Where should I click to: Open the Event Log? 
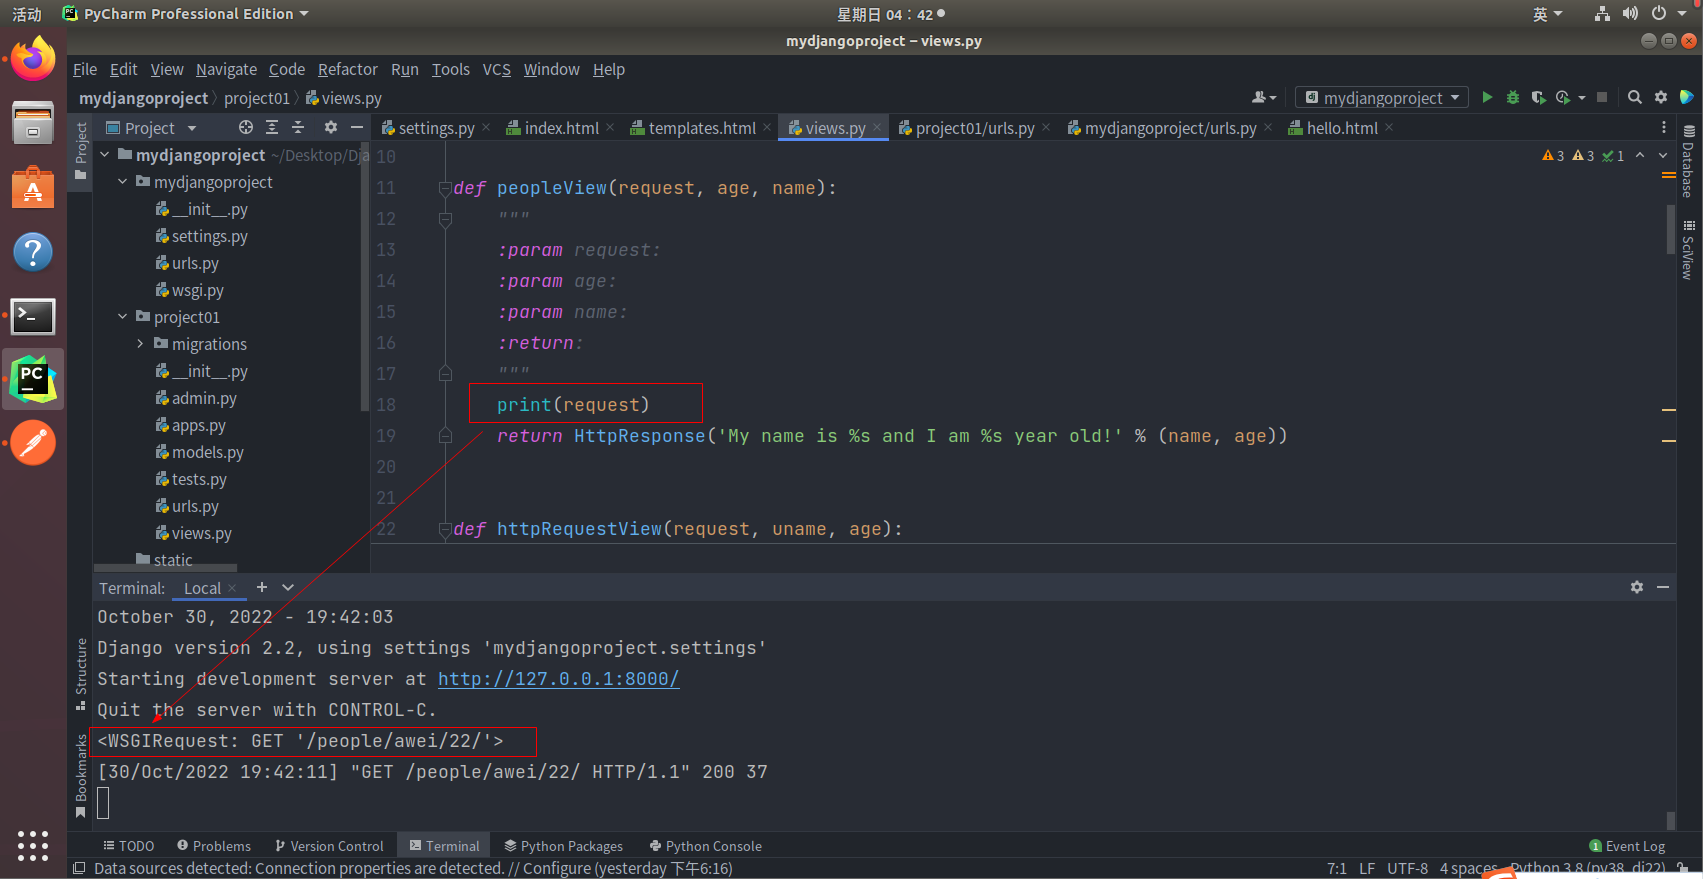1627,846
